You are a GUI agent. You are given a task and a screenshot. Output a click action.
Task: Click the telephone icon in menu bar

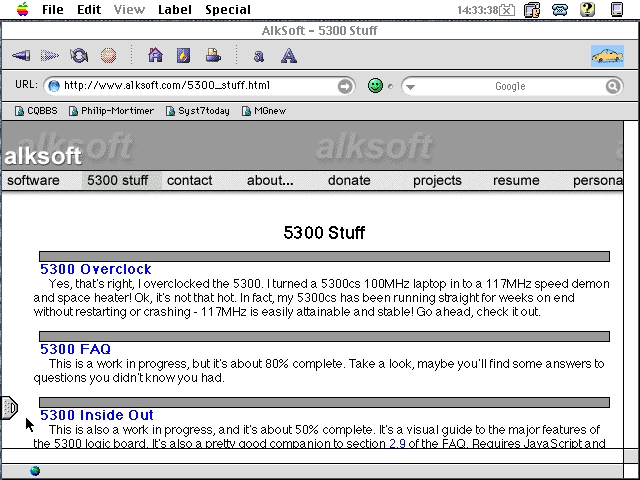(x=560, y=9)
